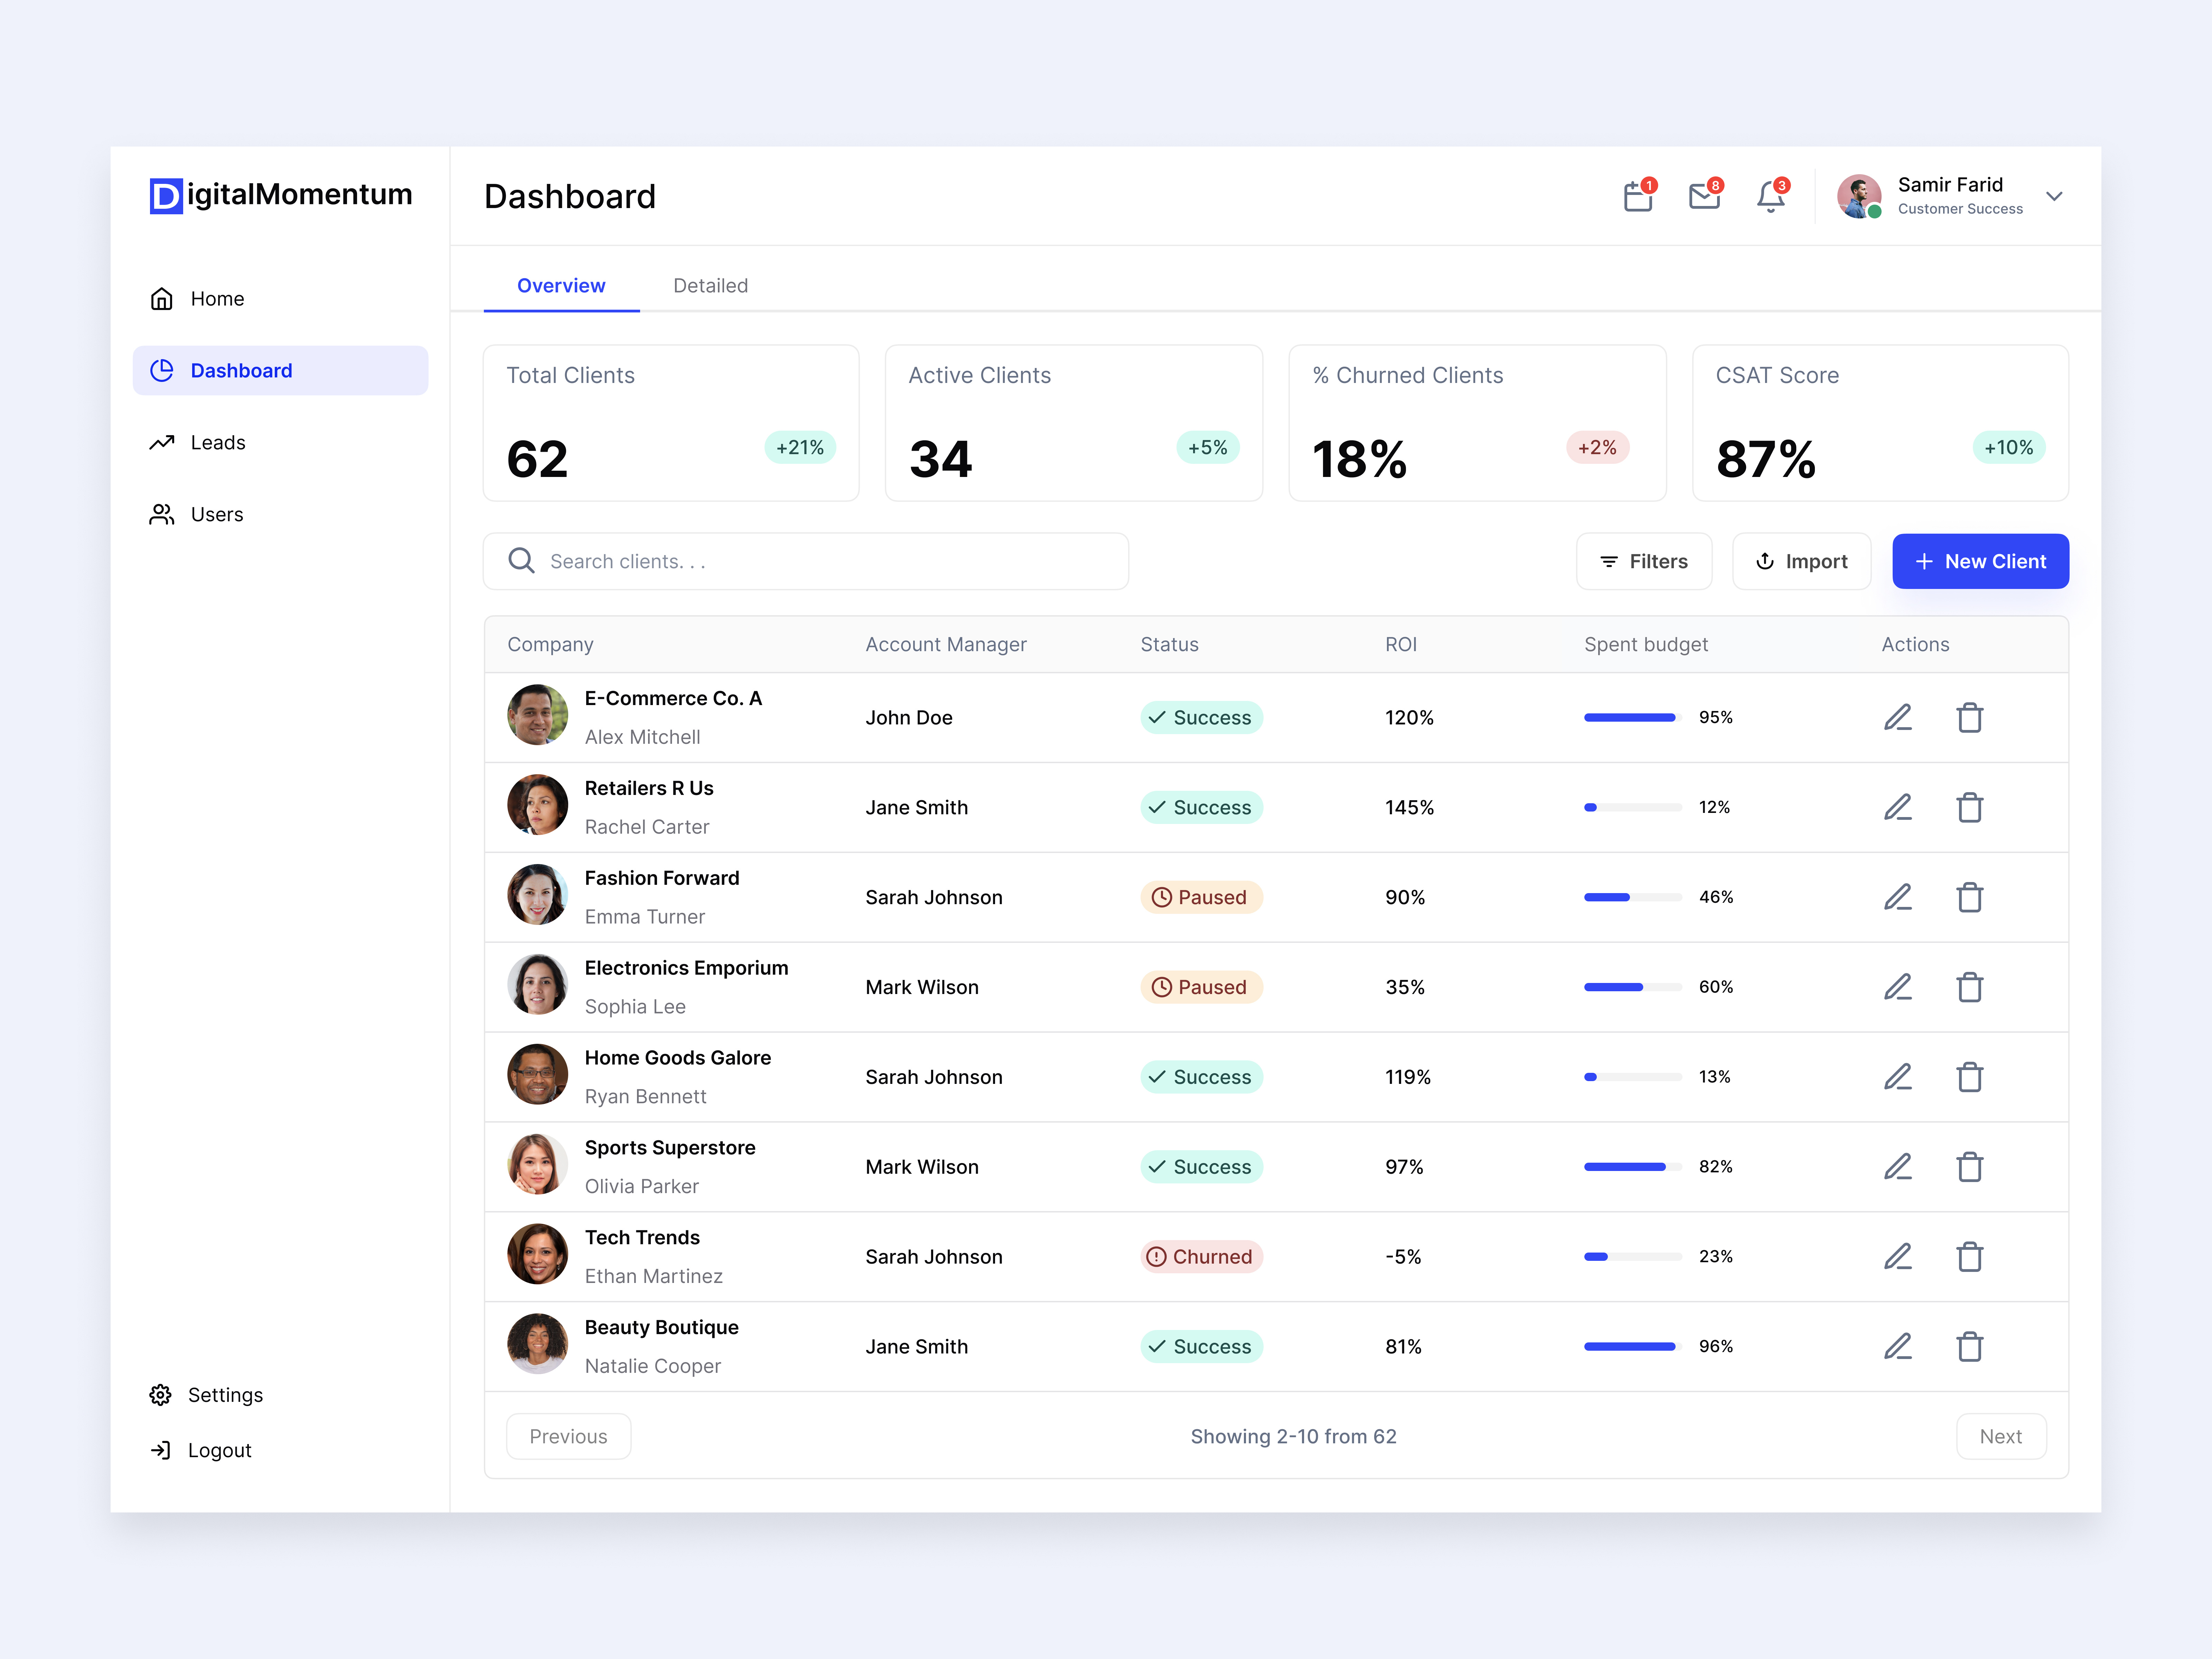Delete the Retailers R Us row

1970,808
